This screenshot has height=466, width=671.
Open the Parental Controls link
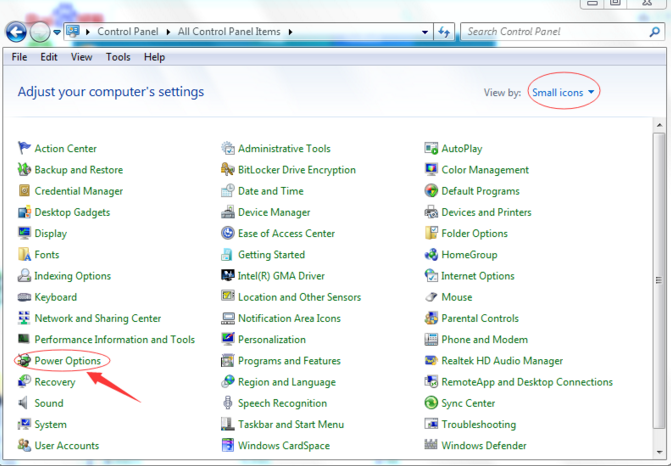480,318
